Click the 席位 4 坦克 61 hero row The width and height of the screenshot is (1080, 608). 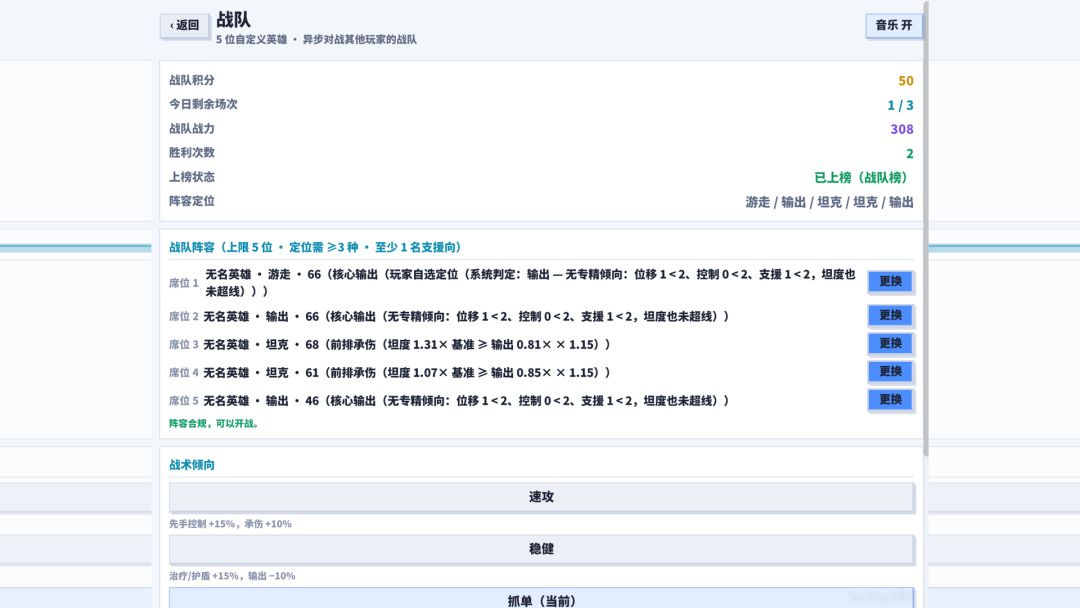[x=406, y=373]
